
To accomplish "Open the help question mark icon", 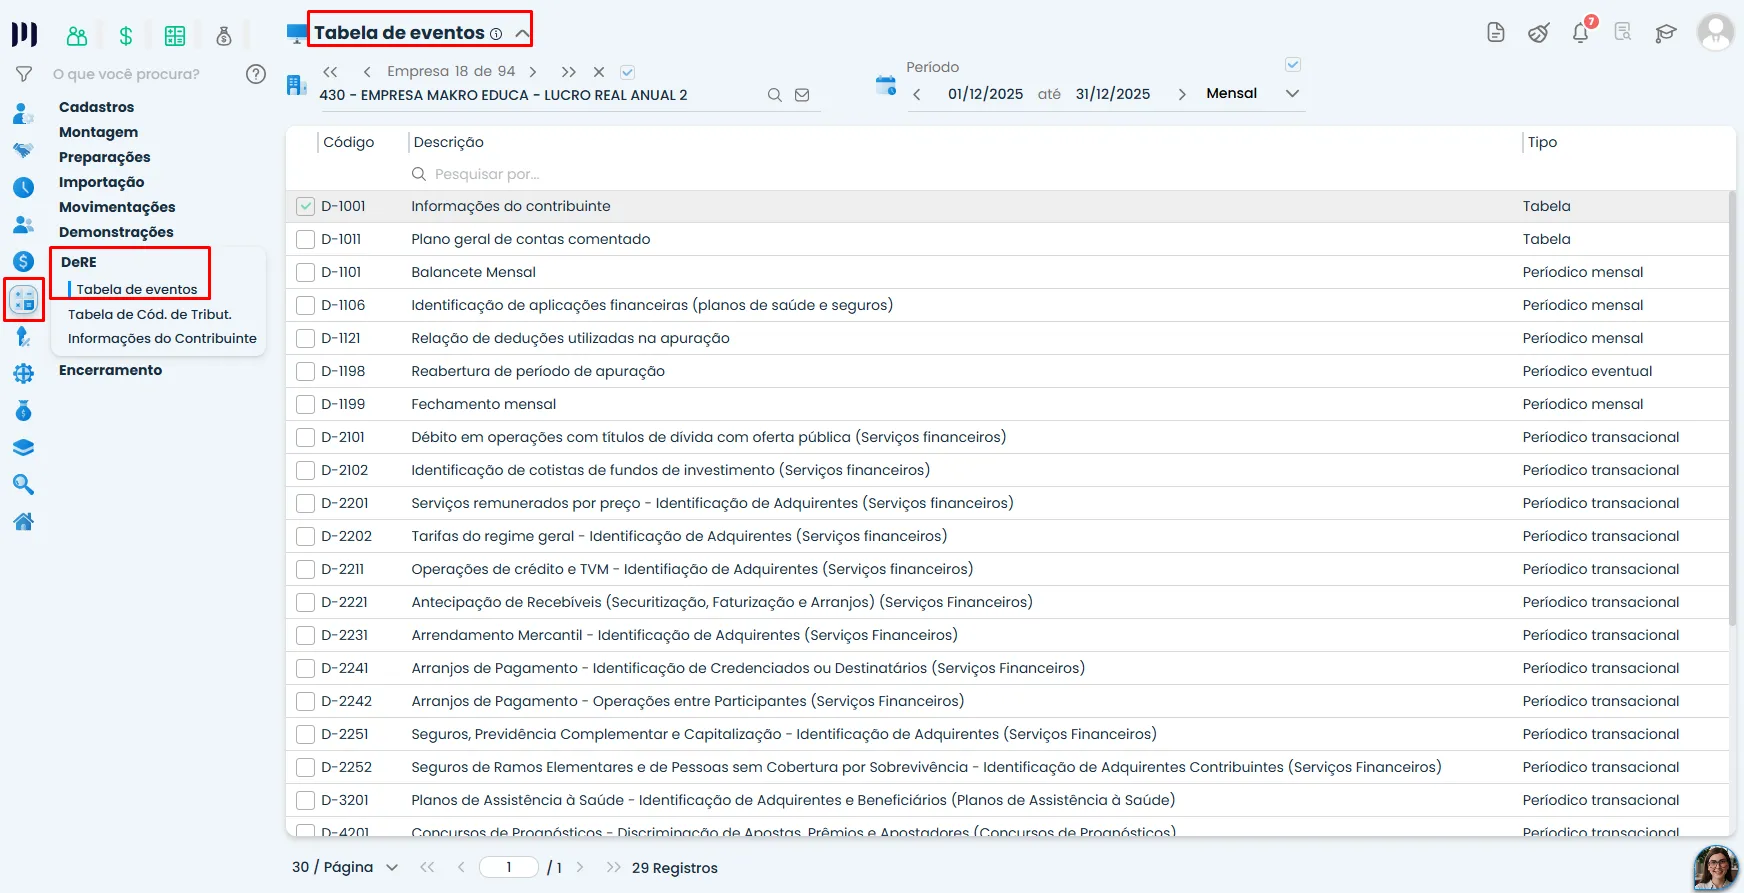I will (x=256, y=74).
